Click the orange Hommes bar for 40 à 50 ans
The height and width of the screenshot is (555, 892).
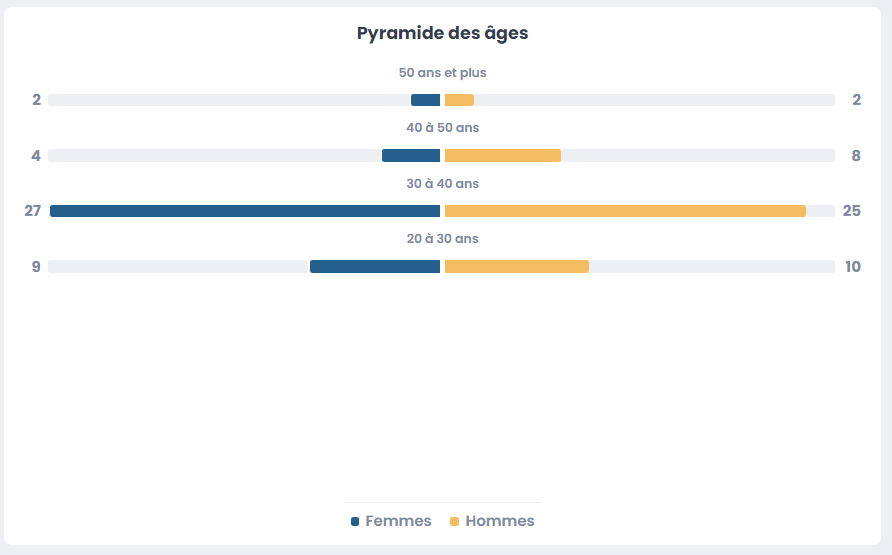coord(502,155)
